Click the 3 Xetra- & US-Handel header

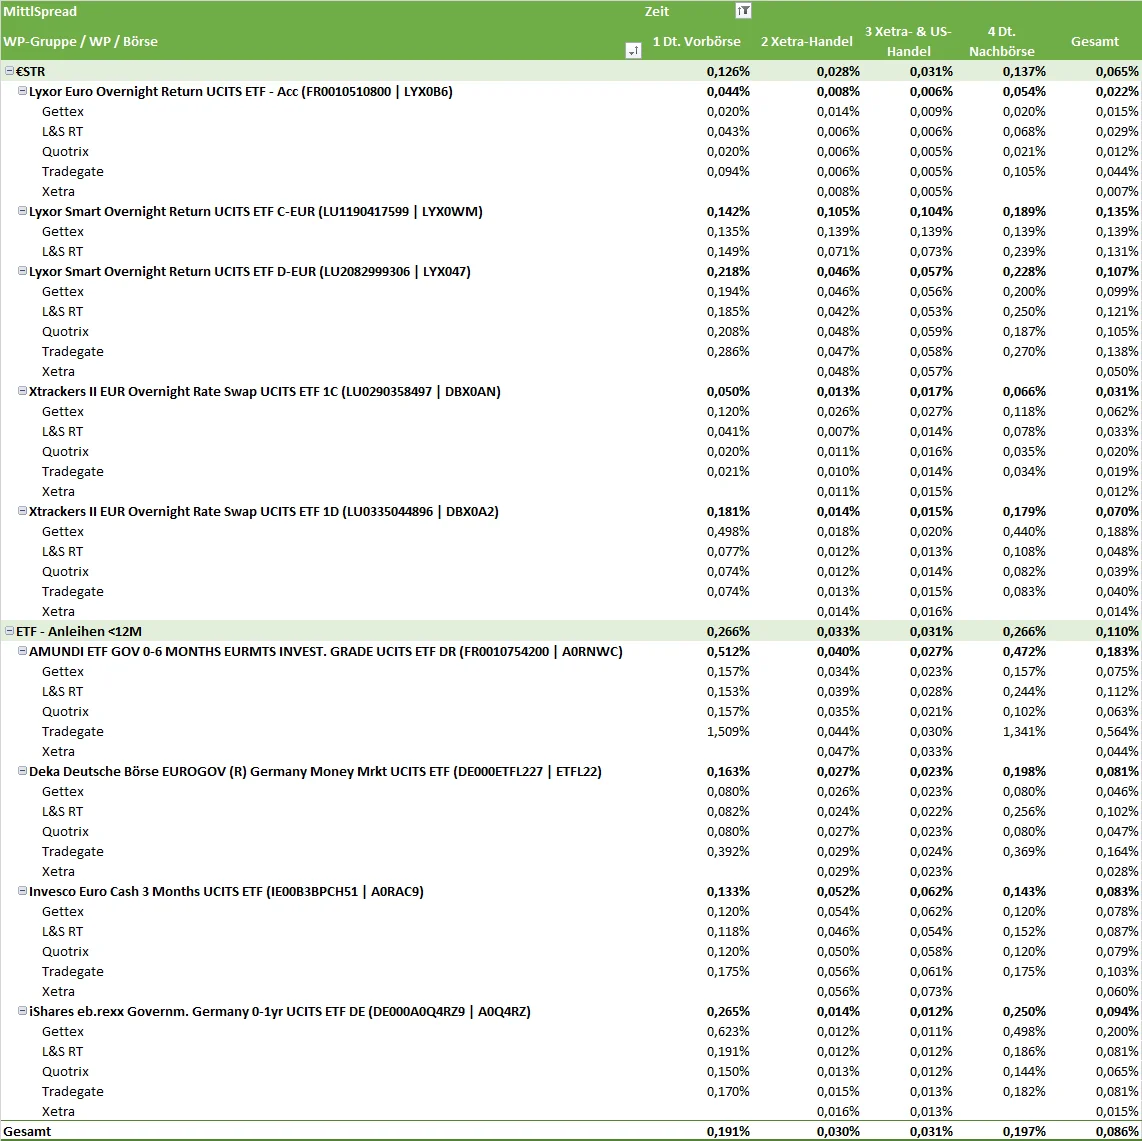pyautogui.click(x=908, y=42)
